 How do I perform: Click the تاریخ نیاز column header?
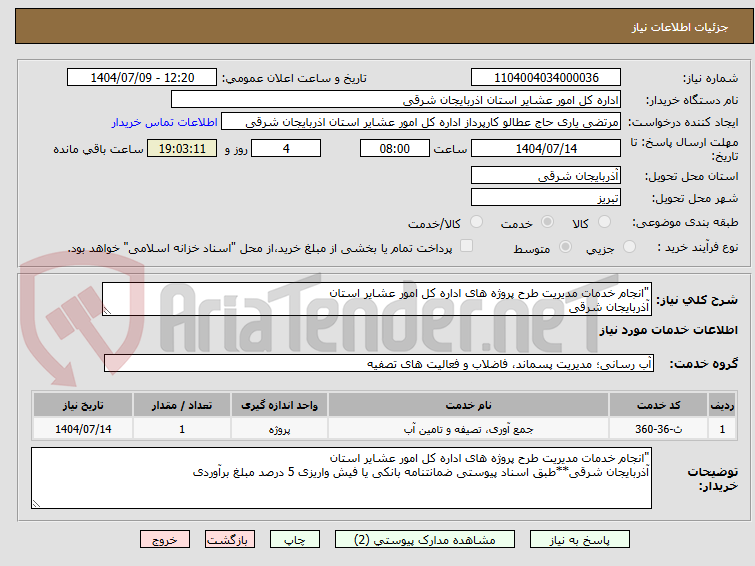click(x=83, y=405)
